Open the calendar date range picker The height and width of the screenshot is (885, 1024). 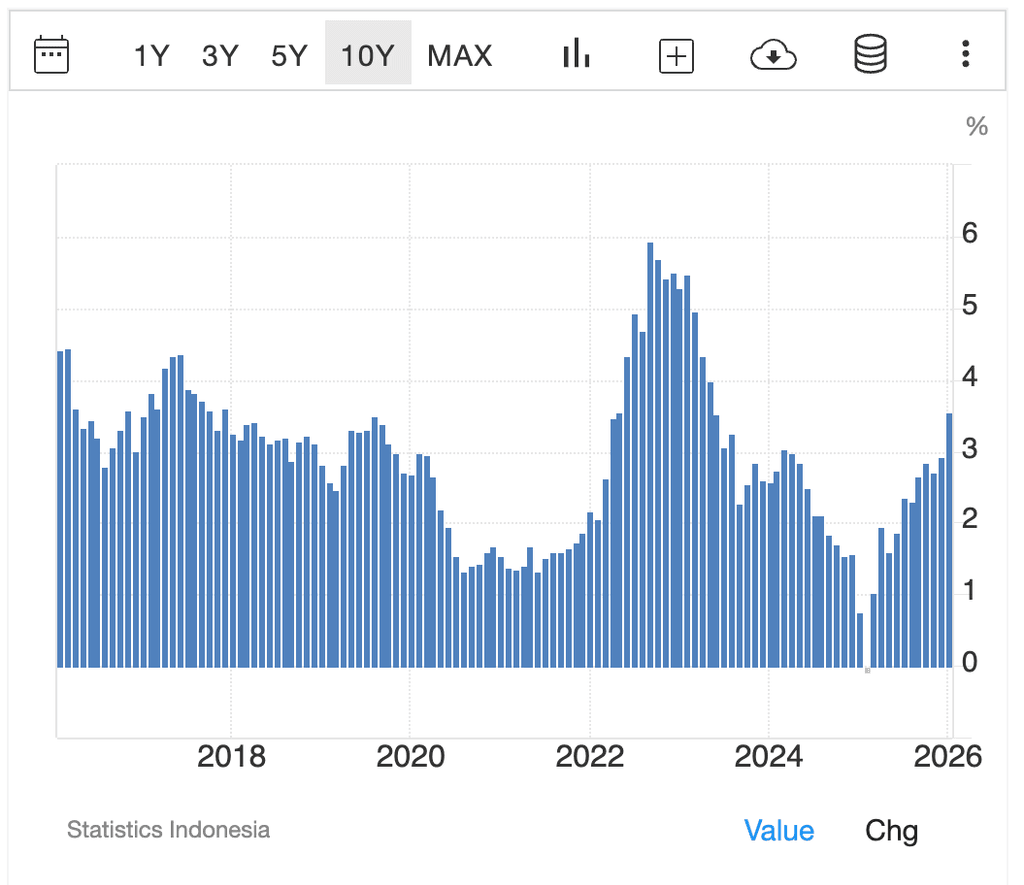click(x=51, y=54)
